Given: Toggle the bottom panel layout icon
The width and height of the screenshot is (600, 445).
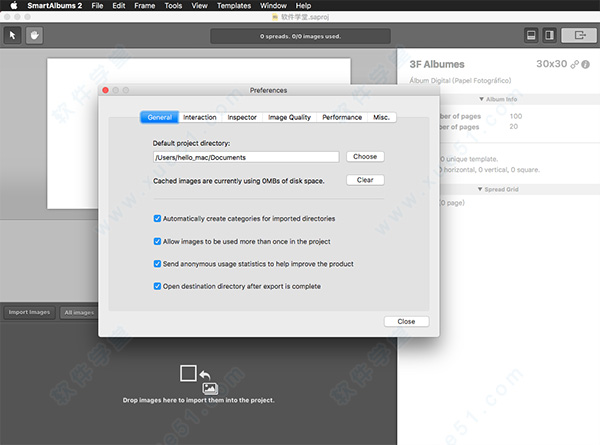Looking at the screenshot, I should [531, 35].
